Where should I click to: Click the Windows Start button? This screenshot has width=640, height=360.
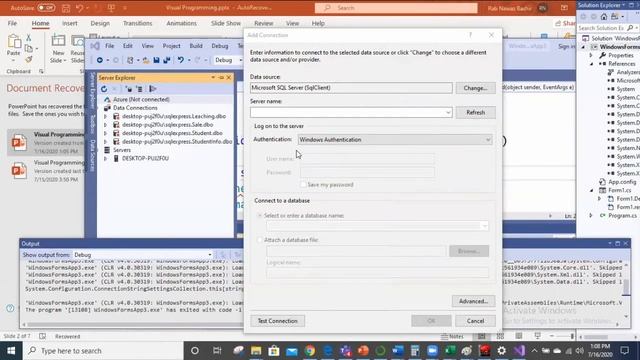tap(11, 351)
